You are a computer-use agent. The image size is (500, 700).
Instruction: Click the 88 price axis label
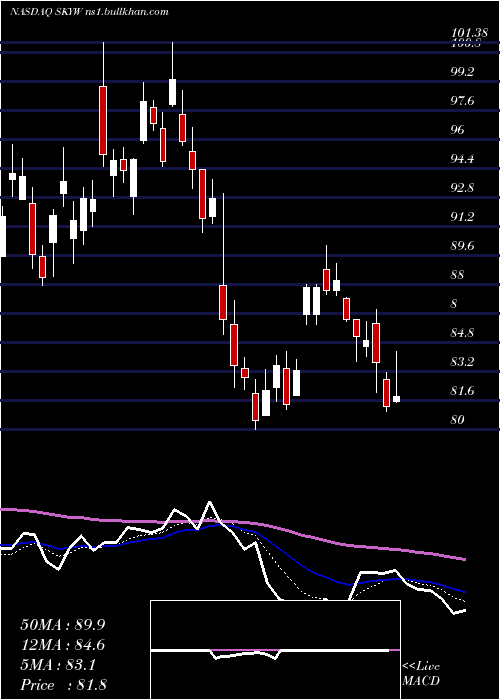(458, 275)
